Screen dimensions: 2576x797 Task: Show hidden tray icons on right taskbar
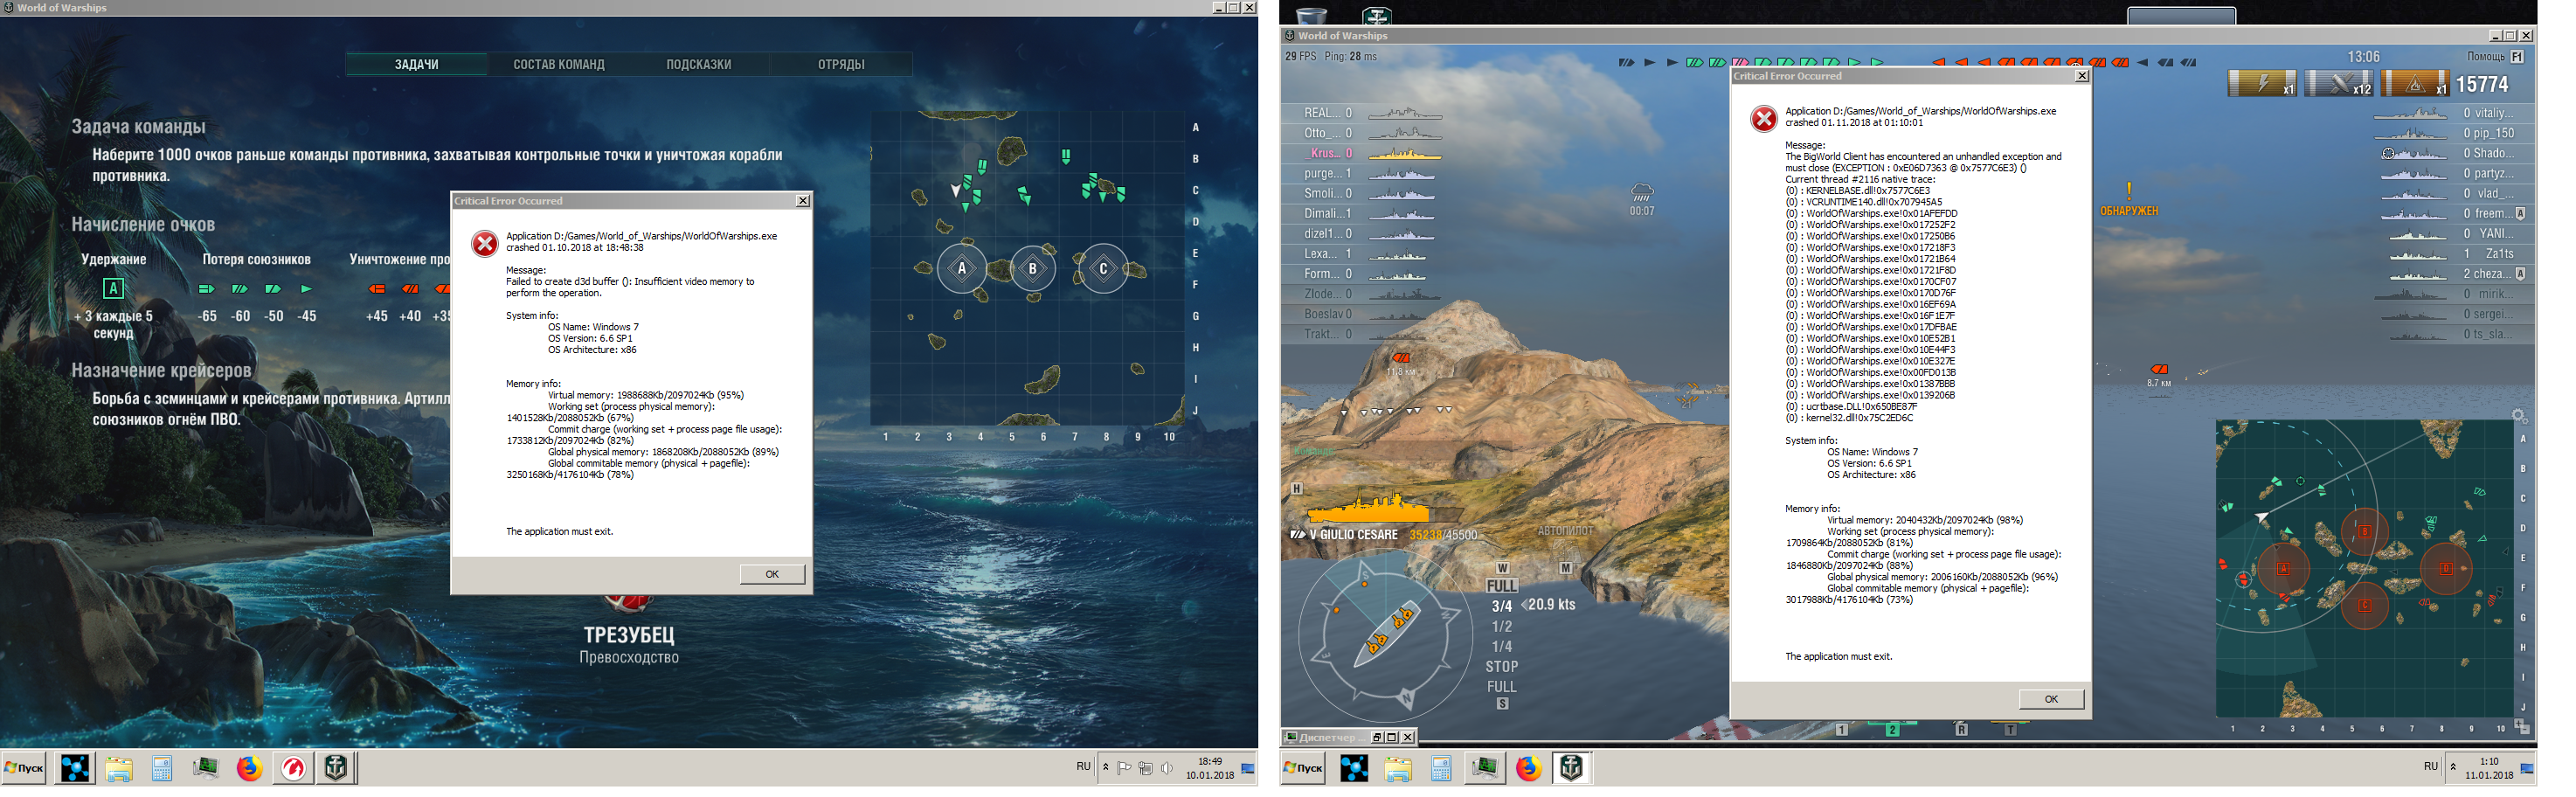coord(2452,768)
